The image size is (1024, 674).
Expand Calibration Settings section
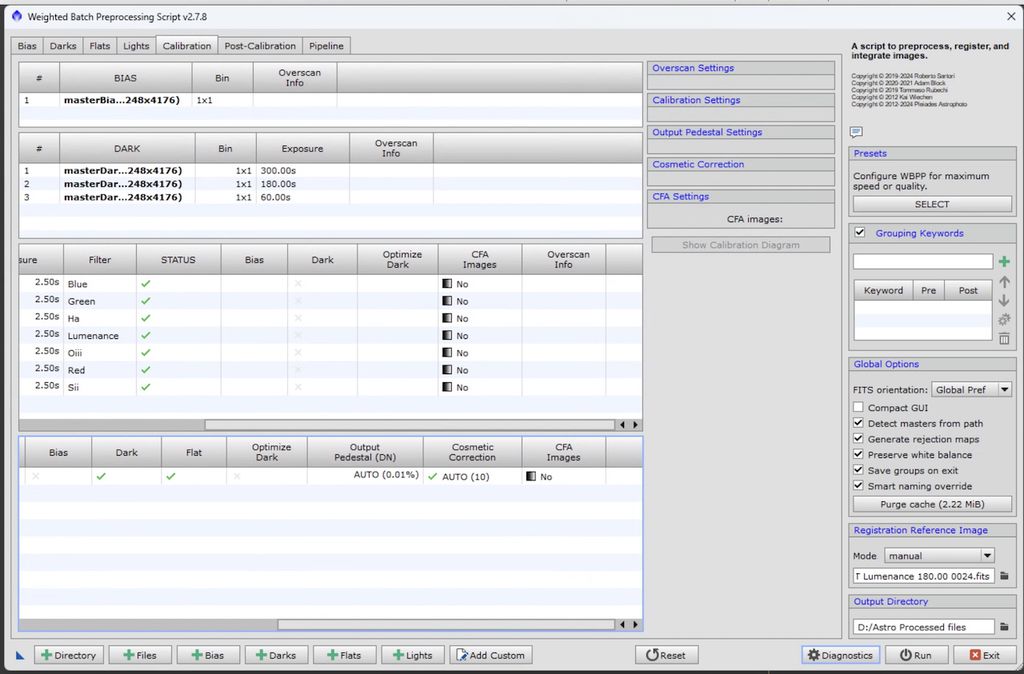pyautogui.click(x=741, y=100)
